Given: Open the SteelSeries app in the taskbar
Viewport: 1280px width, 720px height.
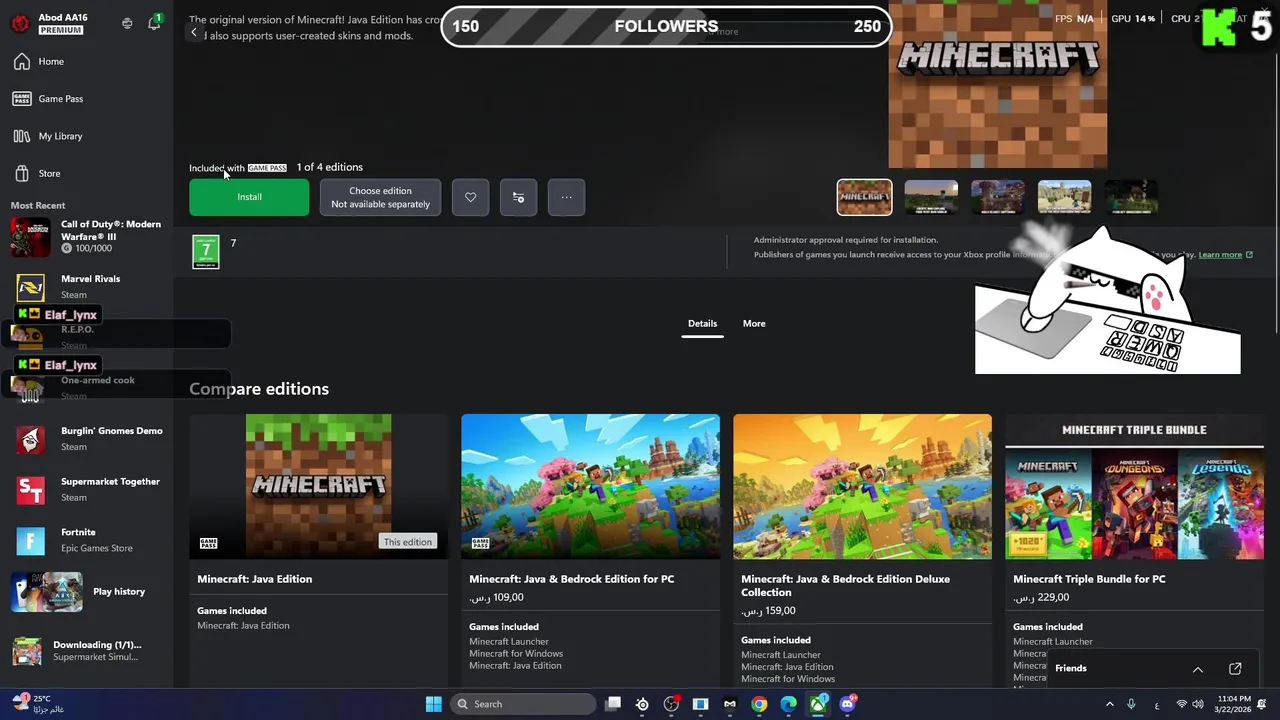Looking at the screenshot, I should pyautogui.click(x=642, y=704).
